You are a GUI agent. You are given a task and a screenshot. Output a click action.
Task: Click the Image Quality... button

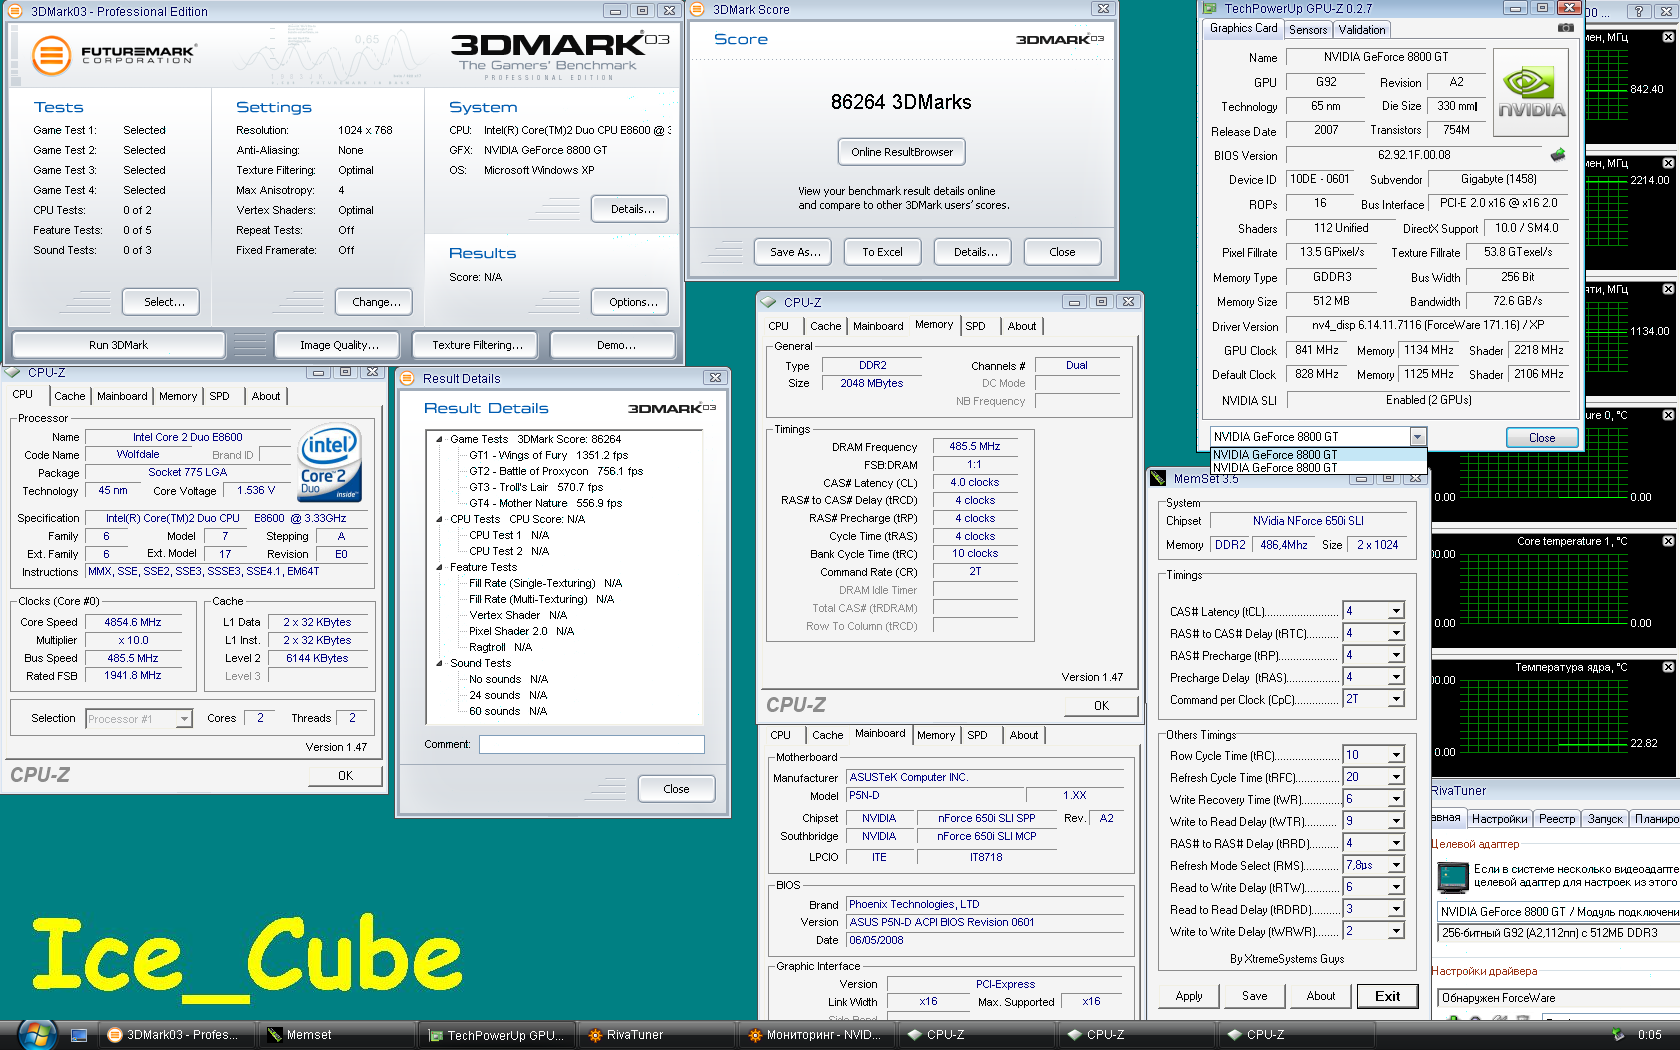[x=339, y=345]
